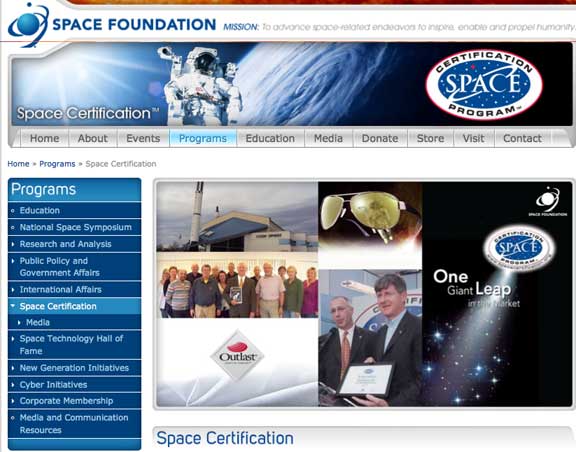Open the Programs navigation tab

coord(203,138)
